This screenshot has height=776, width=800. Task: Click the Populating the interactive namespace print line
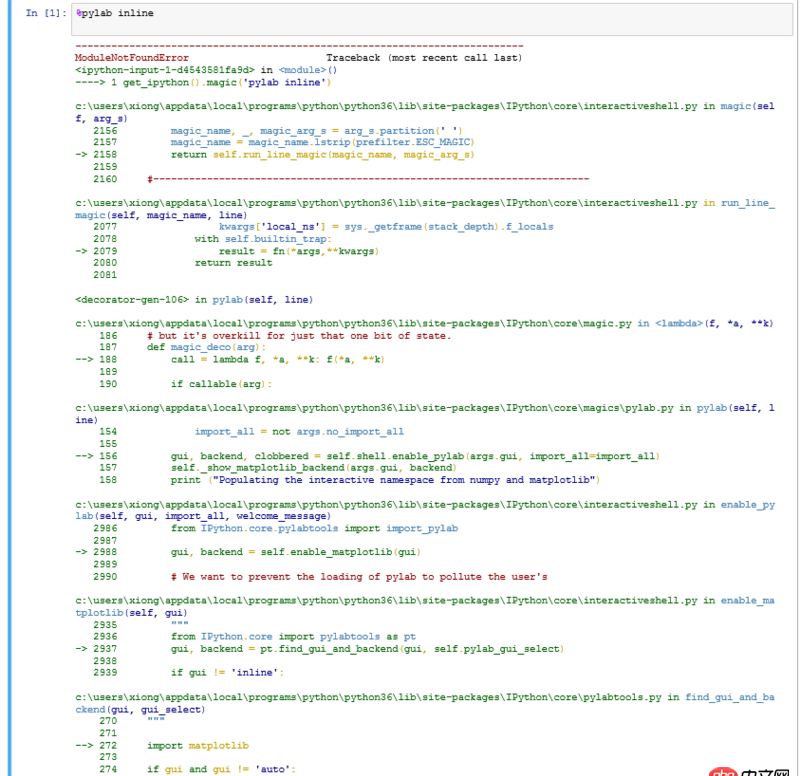coord(384,480)
